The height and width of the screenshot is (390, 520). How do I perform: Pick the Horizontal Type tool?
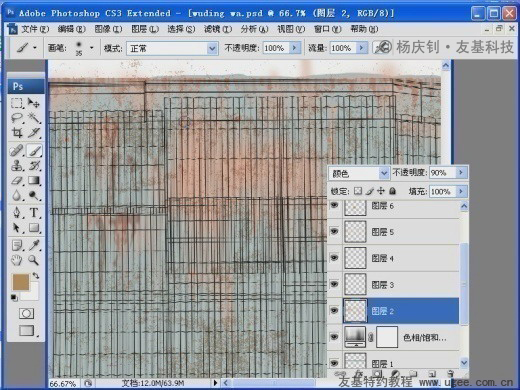(34, 212)
